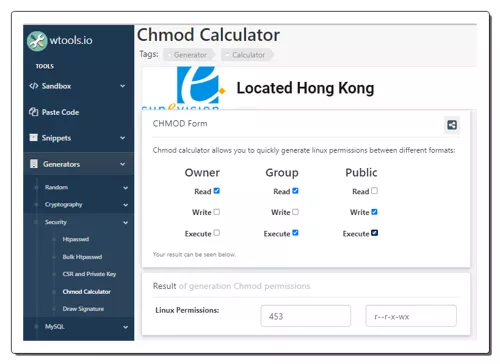
Task: Enable Public Read permission
Action: pos(374,191)
